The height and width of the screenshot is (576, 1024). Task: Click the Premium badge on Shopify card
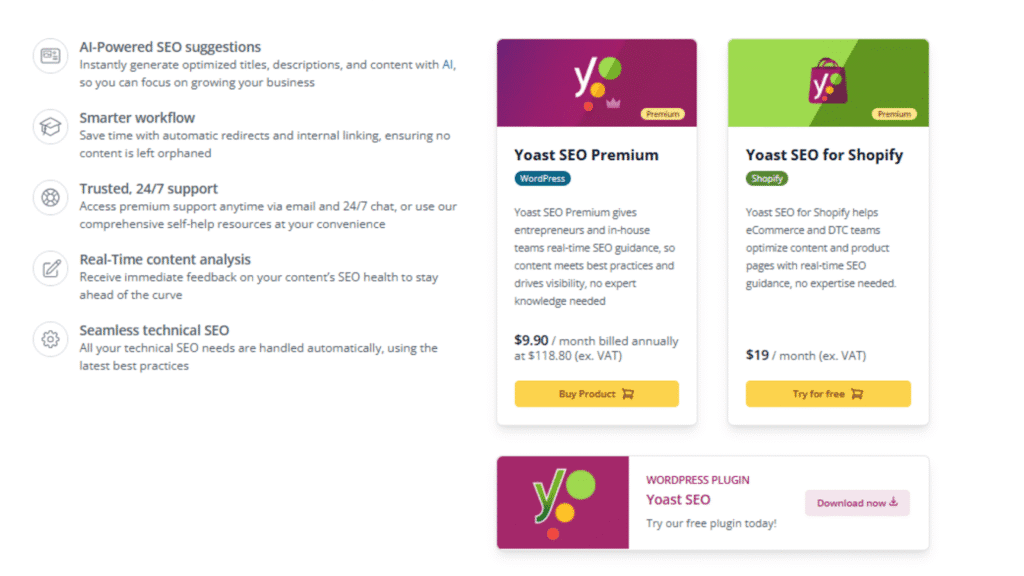pyautogui.click(x=894, y=114)
